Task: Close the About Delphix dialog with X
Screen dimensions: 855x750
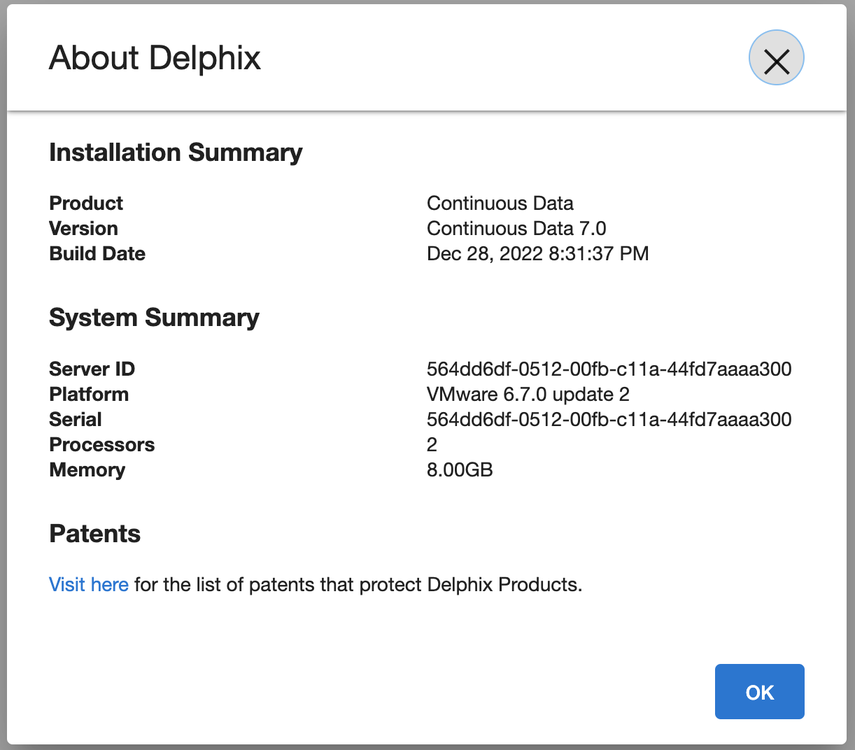Action: (x=776, y=58)
